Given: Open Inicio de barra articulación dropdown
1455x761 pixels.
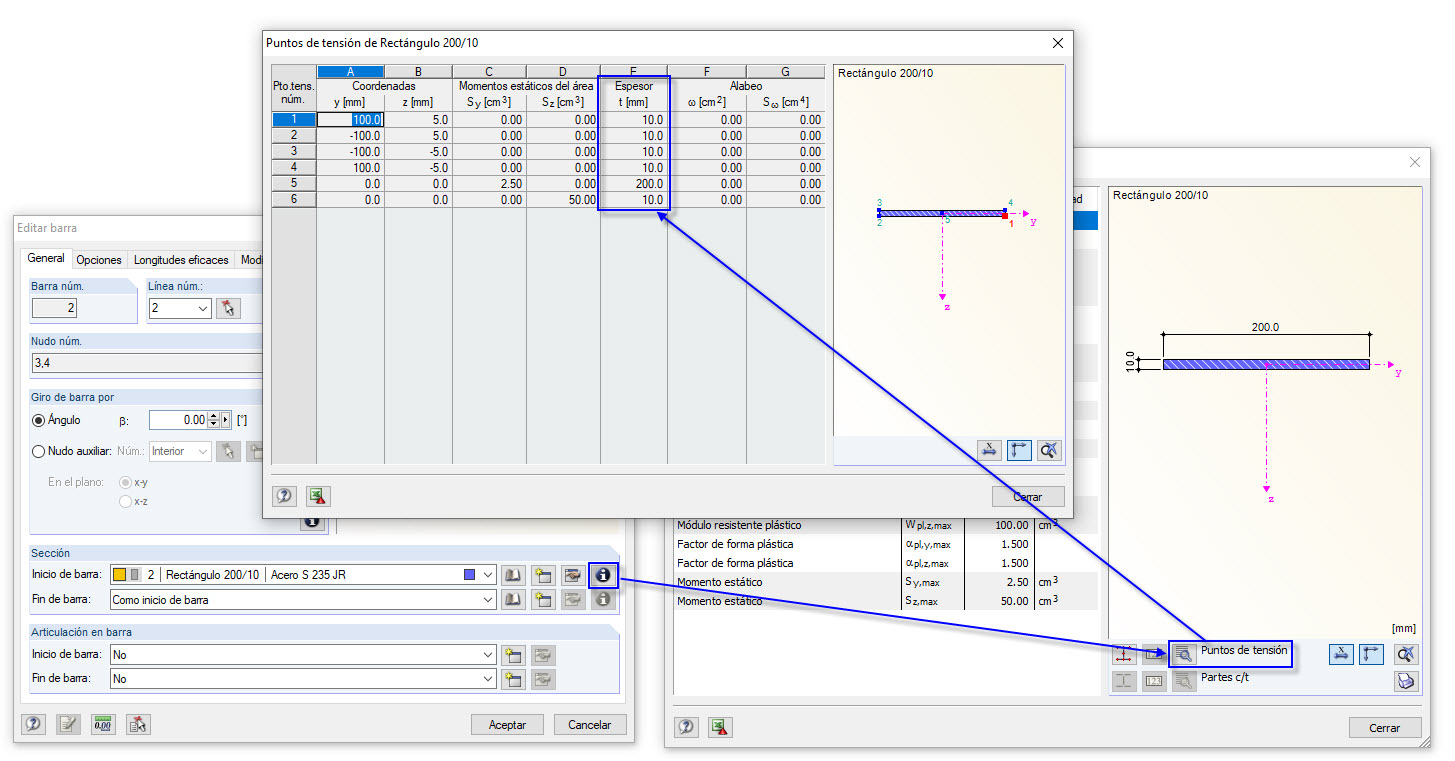Looking at the screenshot, I should tap(488, 655).
